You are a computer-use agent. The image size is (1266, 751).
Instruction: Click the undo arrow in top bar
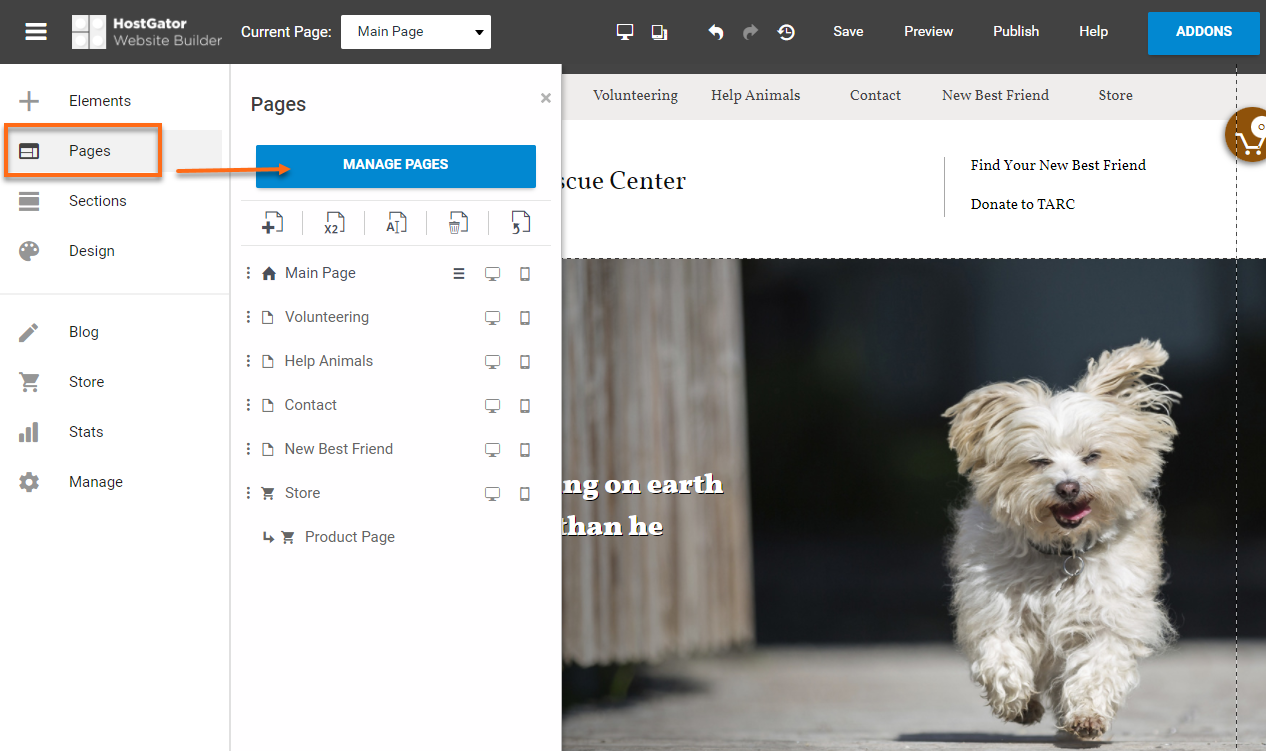(716, 32)
